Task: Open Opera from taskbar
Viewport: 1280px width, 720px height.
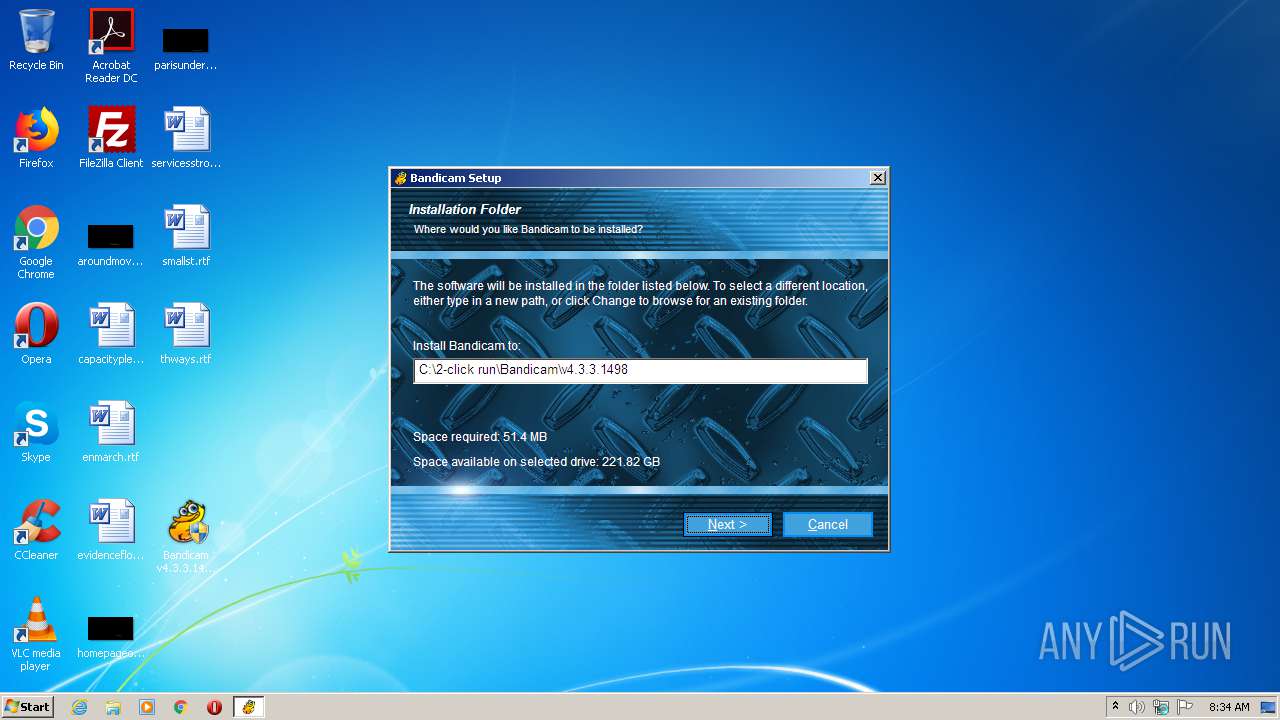Action: pyautogui.click(x=214, y=707)
